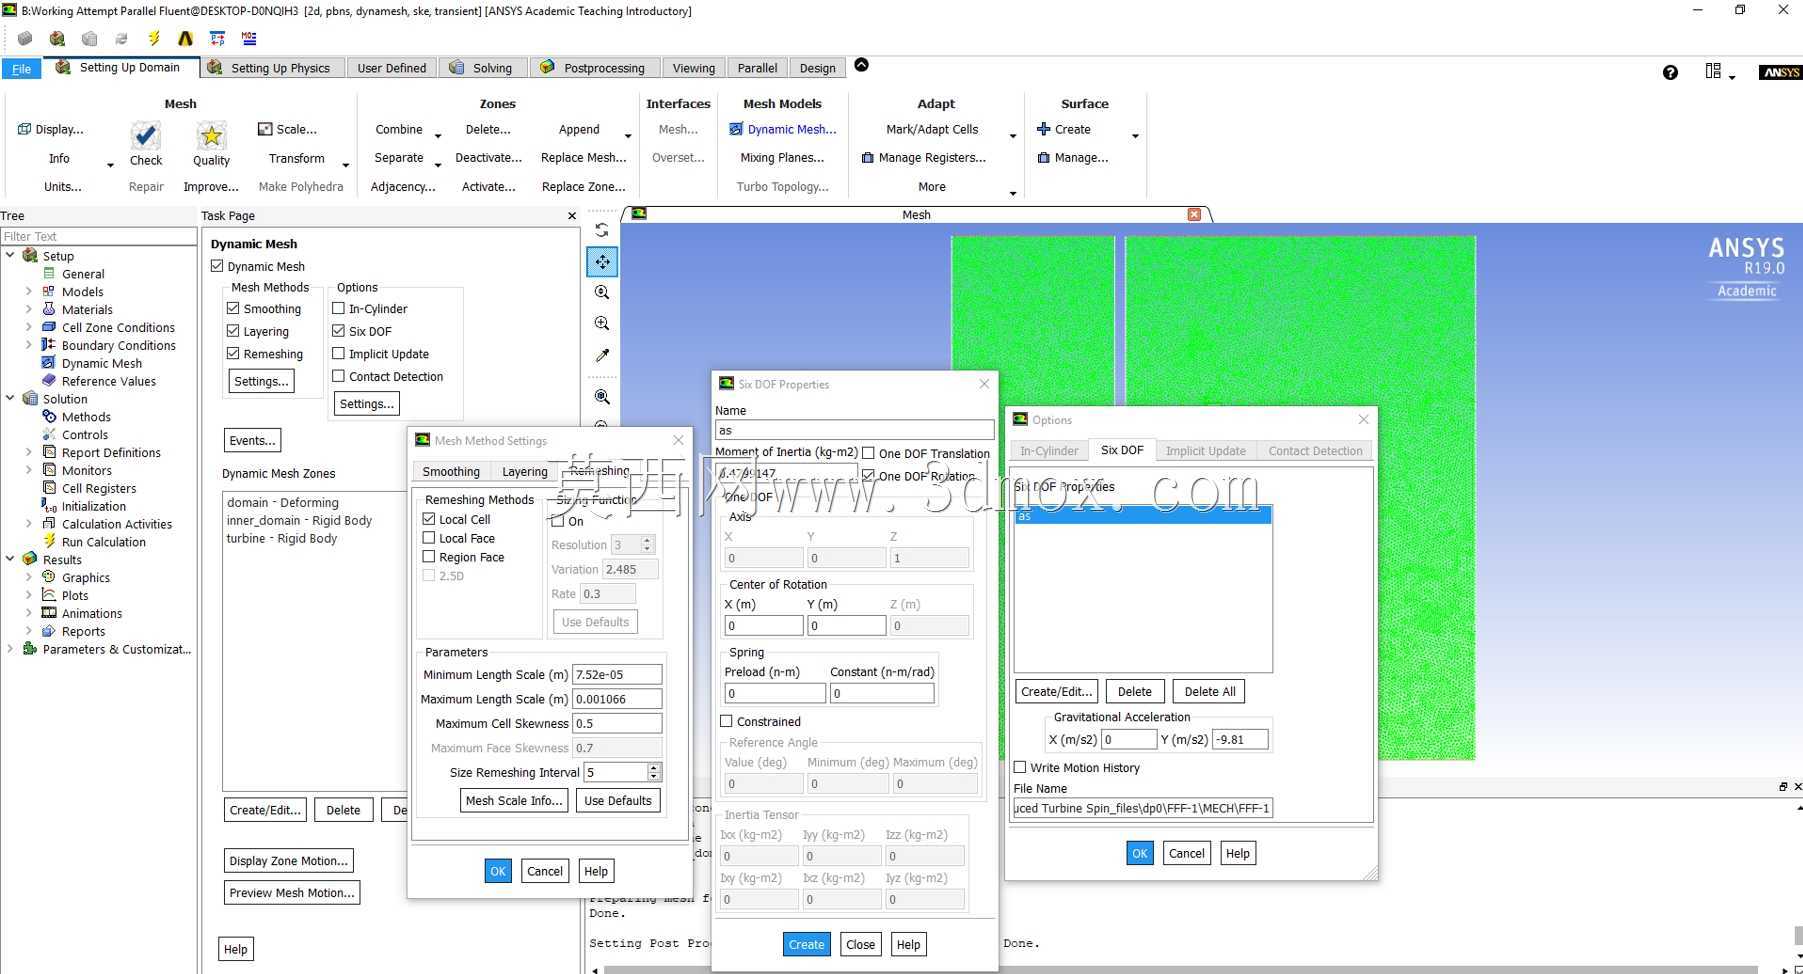Open the Postprocessing ribbon tab

coord(594,68)
